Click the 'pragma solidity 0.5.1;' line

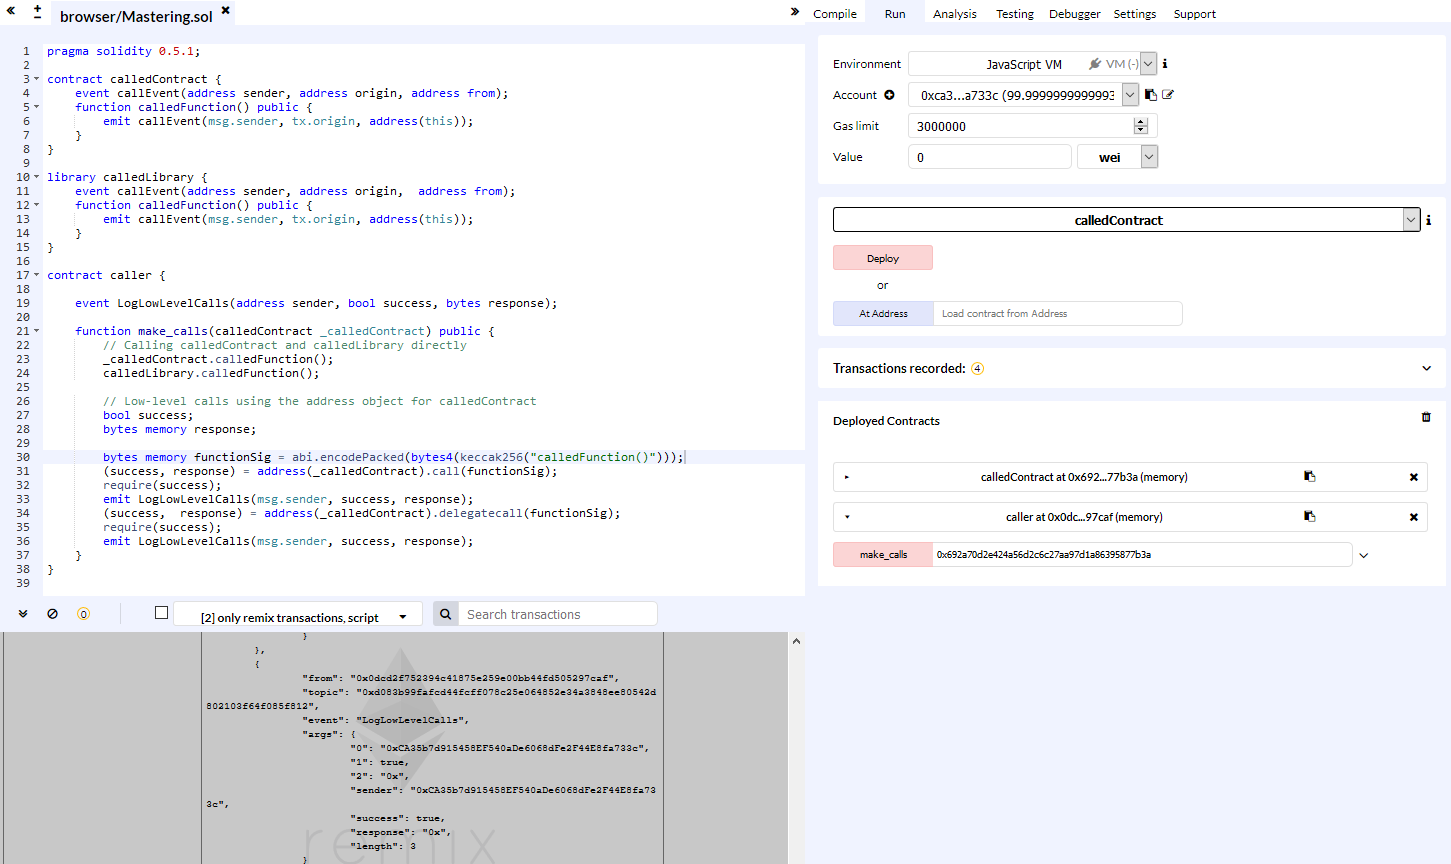[123, 51]
